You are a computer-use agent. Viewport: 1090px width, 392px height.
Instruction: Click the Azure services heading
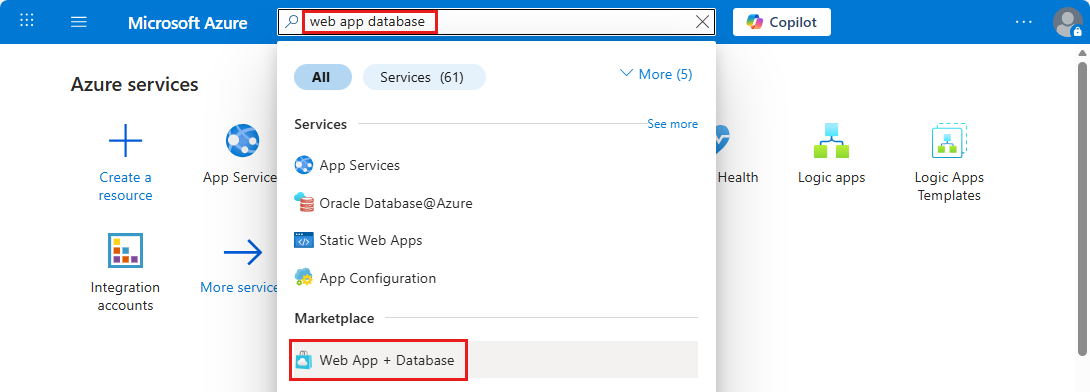point(134,85)
